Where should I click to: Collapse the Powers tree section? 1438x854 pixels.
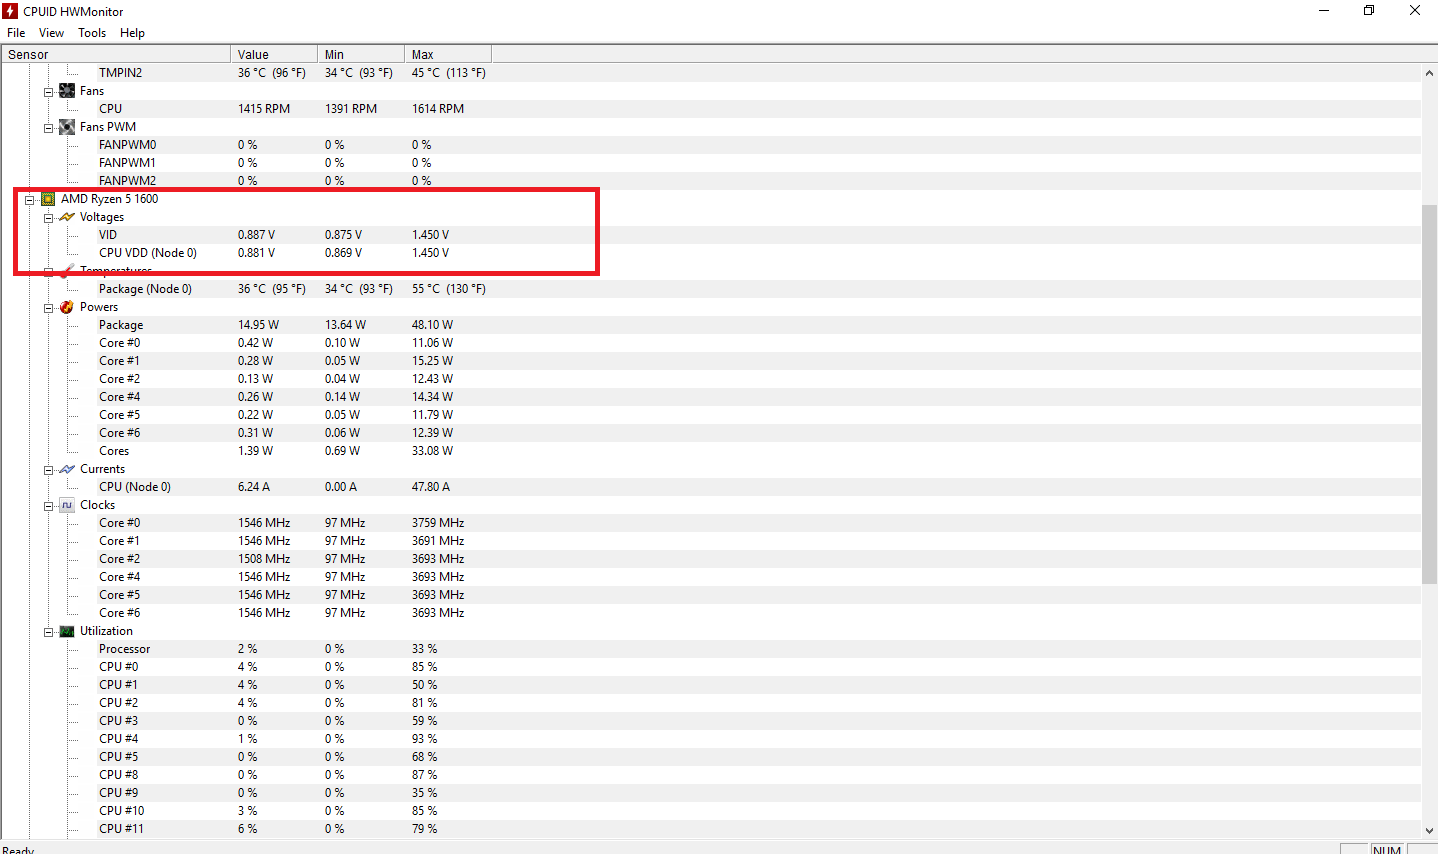(x=48, y=308)
